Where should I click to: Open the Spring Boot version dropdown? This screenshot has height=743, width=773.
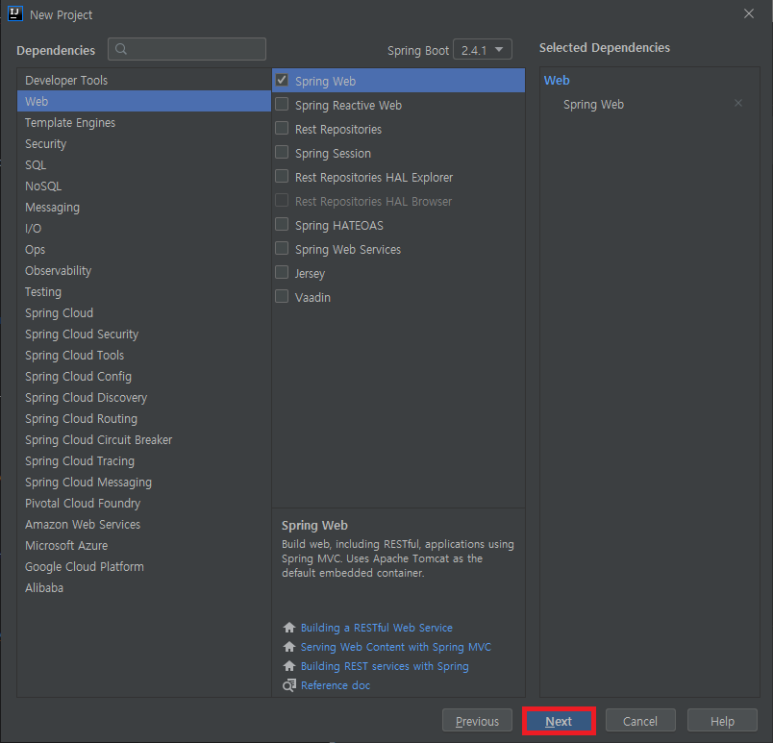(482, 49)
